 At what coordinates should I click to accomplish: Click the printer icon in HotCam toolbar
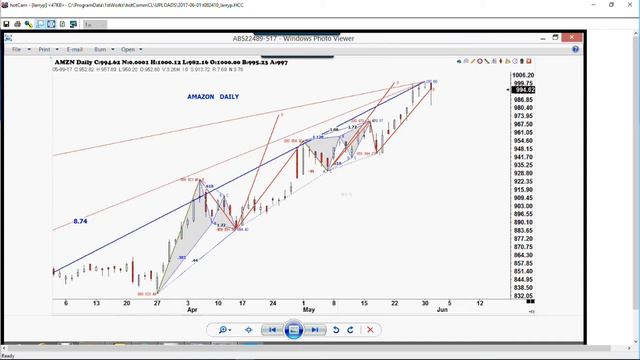(x=17, y=24)
